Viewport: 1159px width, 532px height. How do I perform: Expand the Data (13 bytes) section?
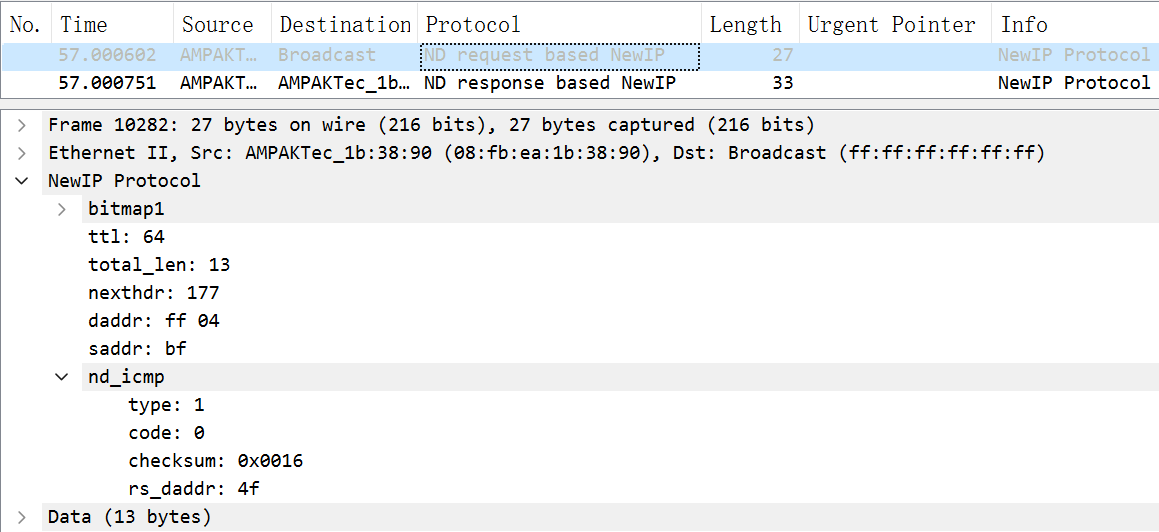[22, 517]
